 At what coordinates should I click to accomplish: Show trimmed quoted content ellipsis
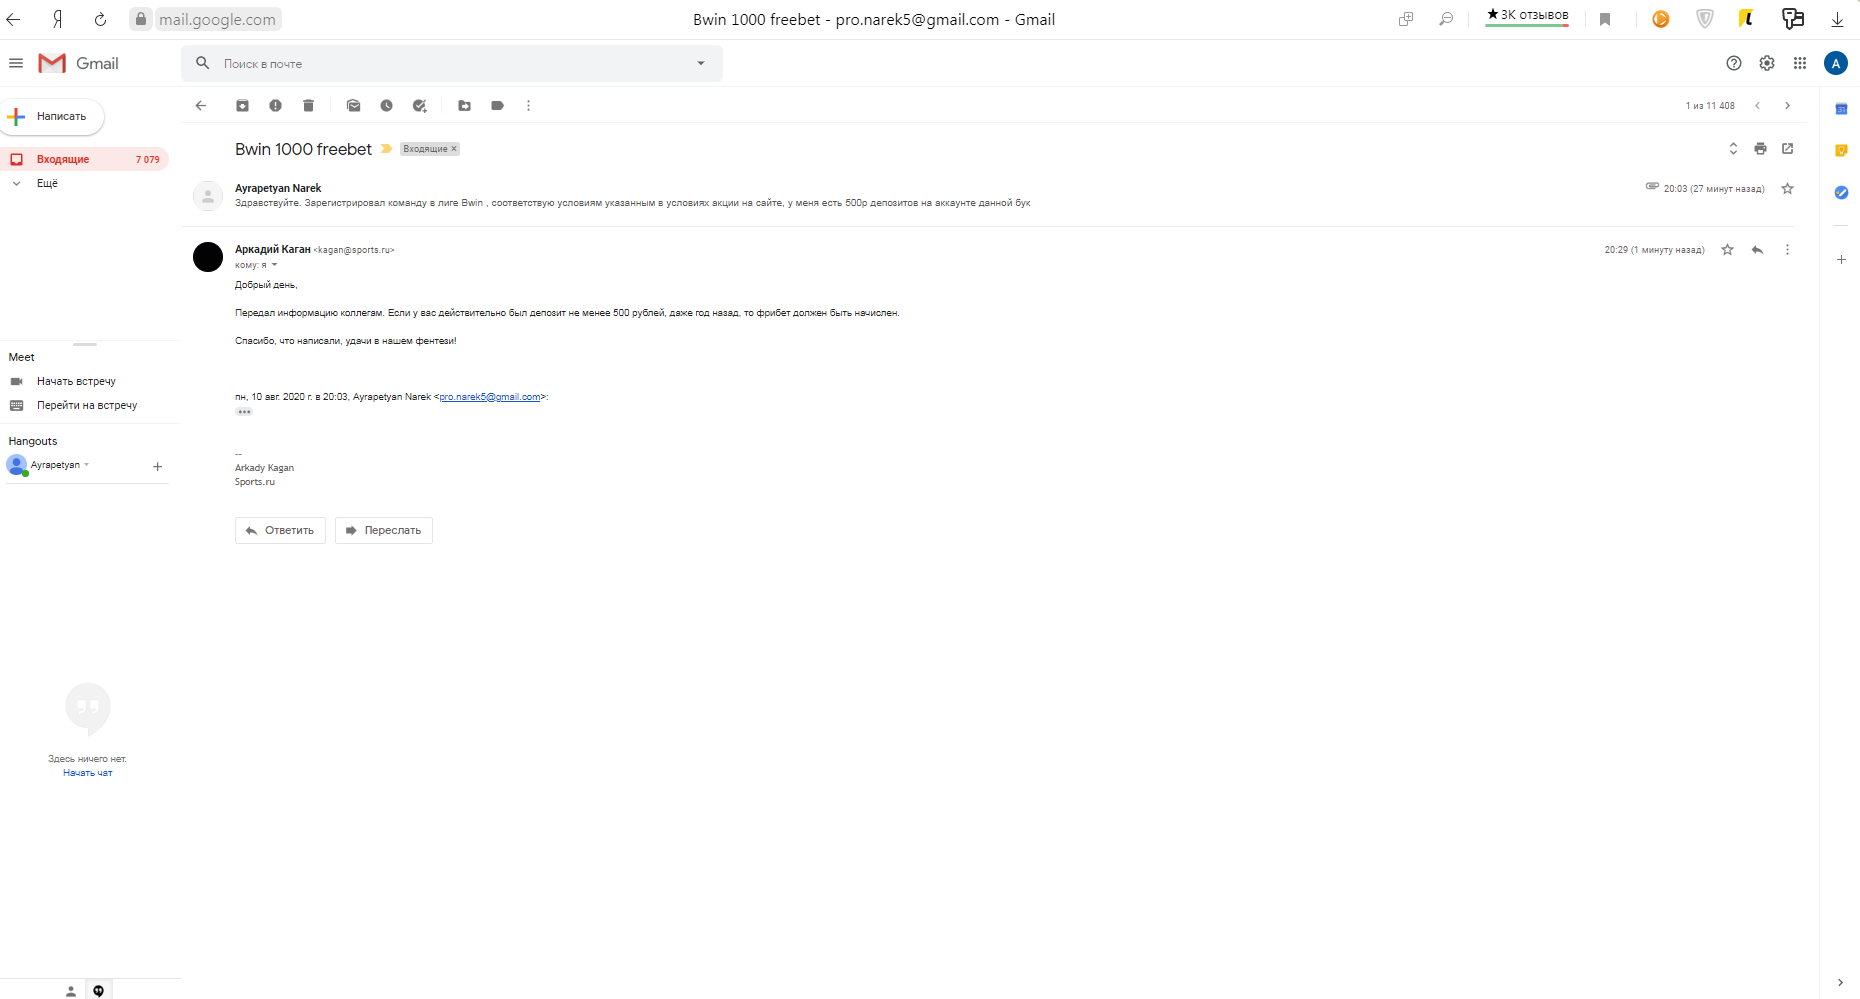(x=244, y=412)
